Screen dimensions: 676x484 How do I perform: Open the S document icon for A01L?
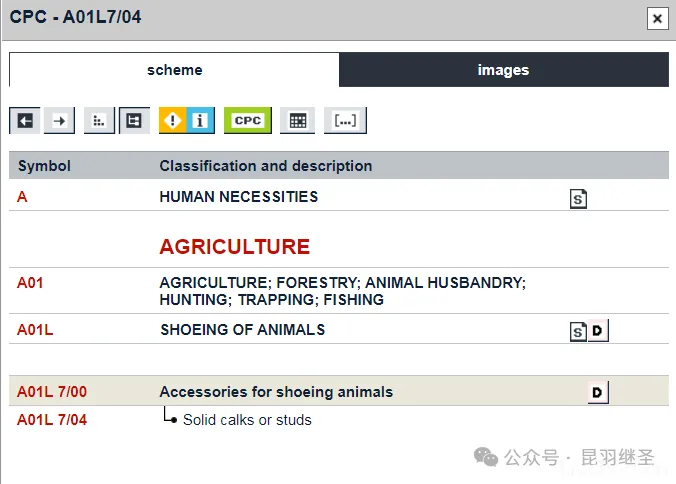coord(578,331)
